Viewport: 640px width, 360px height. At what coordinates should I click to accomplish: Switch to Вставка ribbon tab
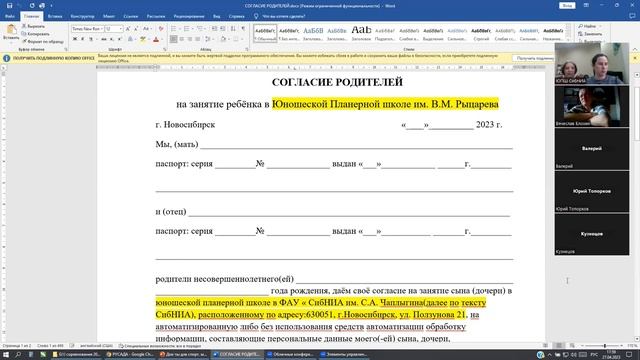coord(55,16)
